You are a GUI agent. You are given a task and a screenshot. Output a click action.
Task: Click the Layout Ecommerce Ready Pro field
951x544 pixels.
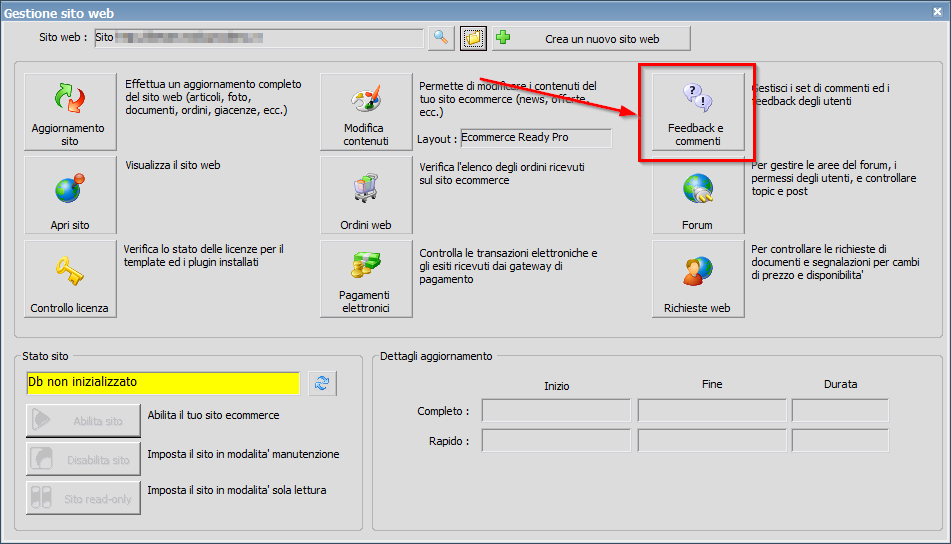tap(535, 138)
